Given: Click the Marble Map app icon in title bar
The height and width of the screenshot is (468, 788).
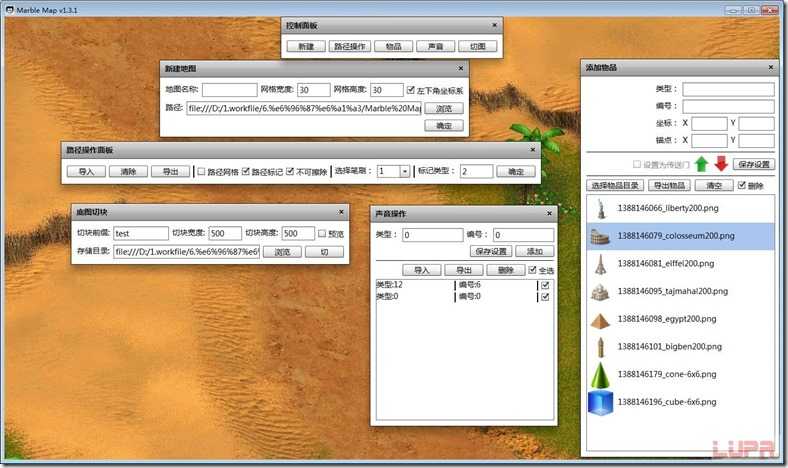Looking at the screenshot, I should [x=9, y=10].
